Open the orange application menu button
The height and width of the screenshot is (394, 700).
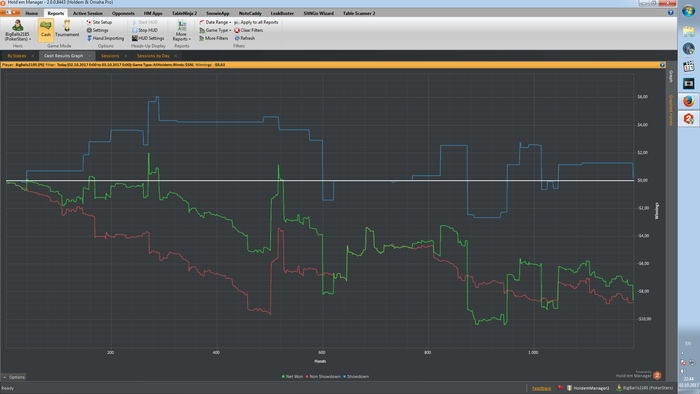10,12
